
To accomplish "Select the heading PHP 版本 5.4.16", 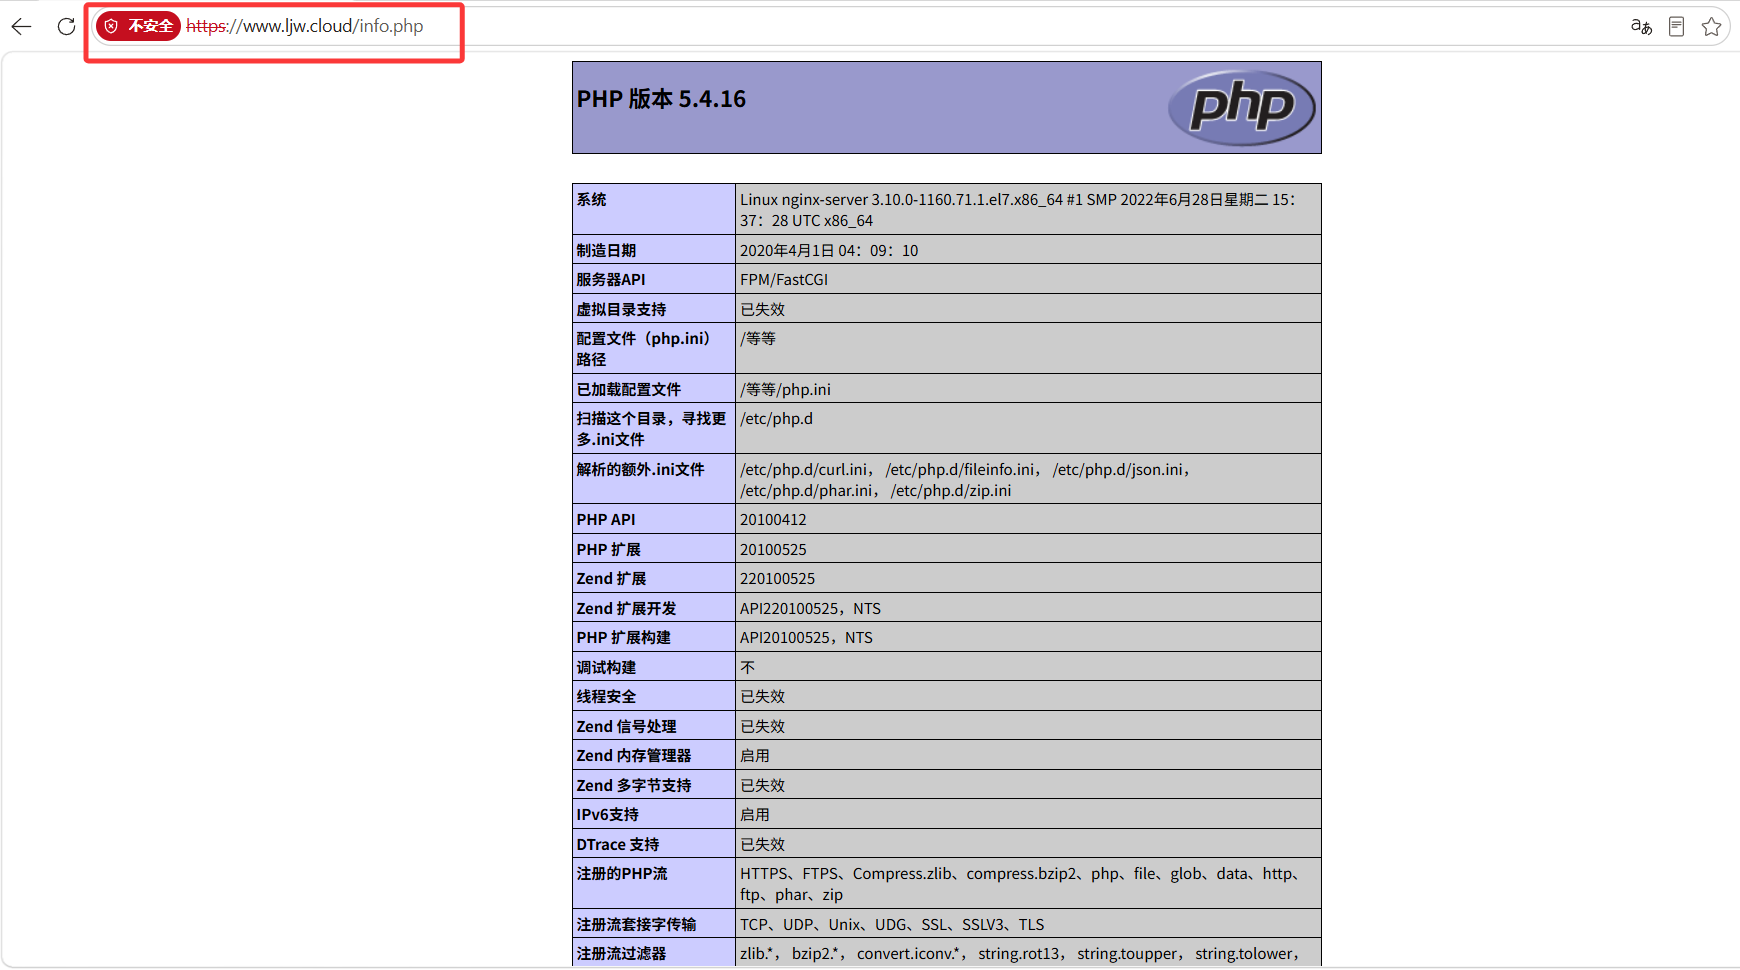I will click(661, 99).
